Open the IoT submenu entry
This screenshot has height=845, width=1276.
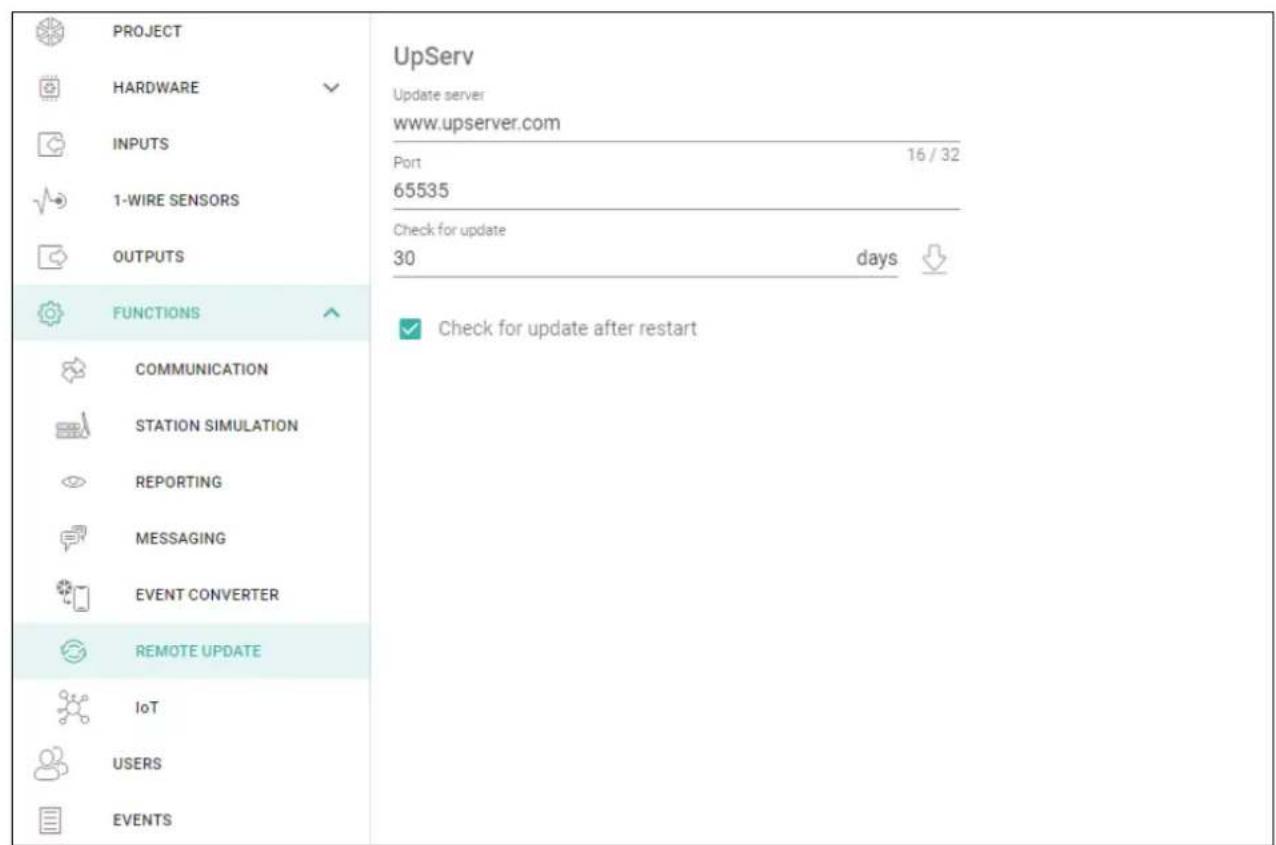point(148,707)
